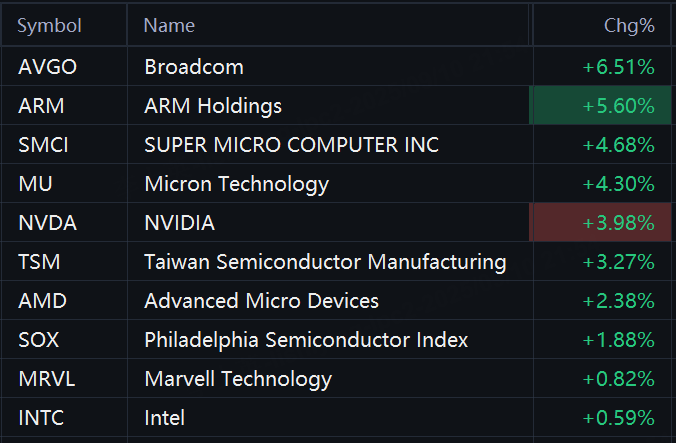Viewport: 676px width, 443px height.
Task: Select the AVGO ticker symbol
Action: pyautogui.click(x=47, y=67)
